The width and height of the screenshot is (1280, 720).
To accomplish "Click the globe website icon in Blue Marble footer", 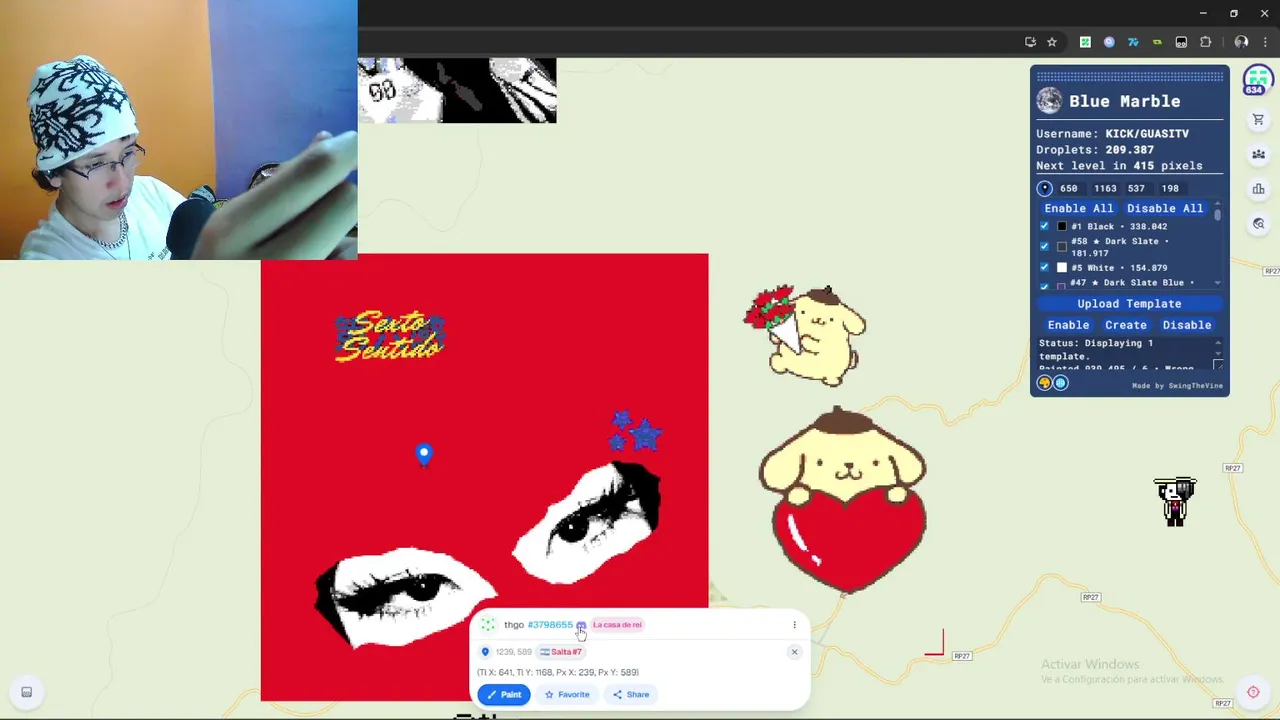I will (1061, 383).
